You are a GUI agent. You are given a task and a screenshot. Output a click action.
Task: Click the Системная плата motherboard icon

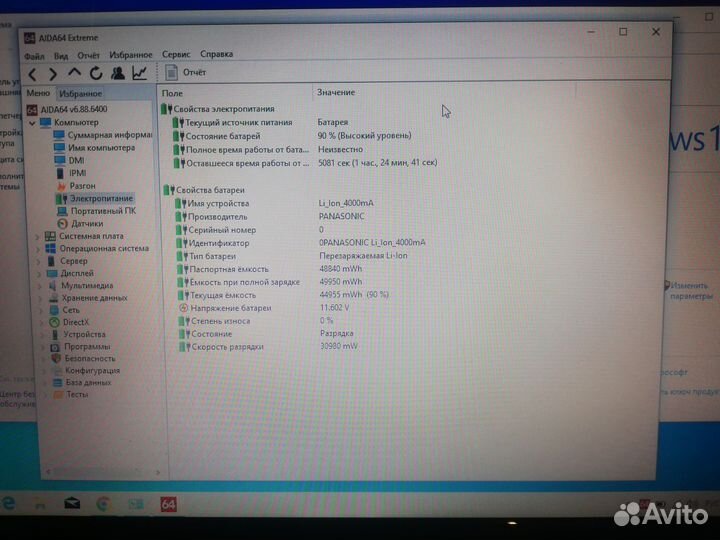[x=50, y=236]
